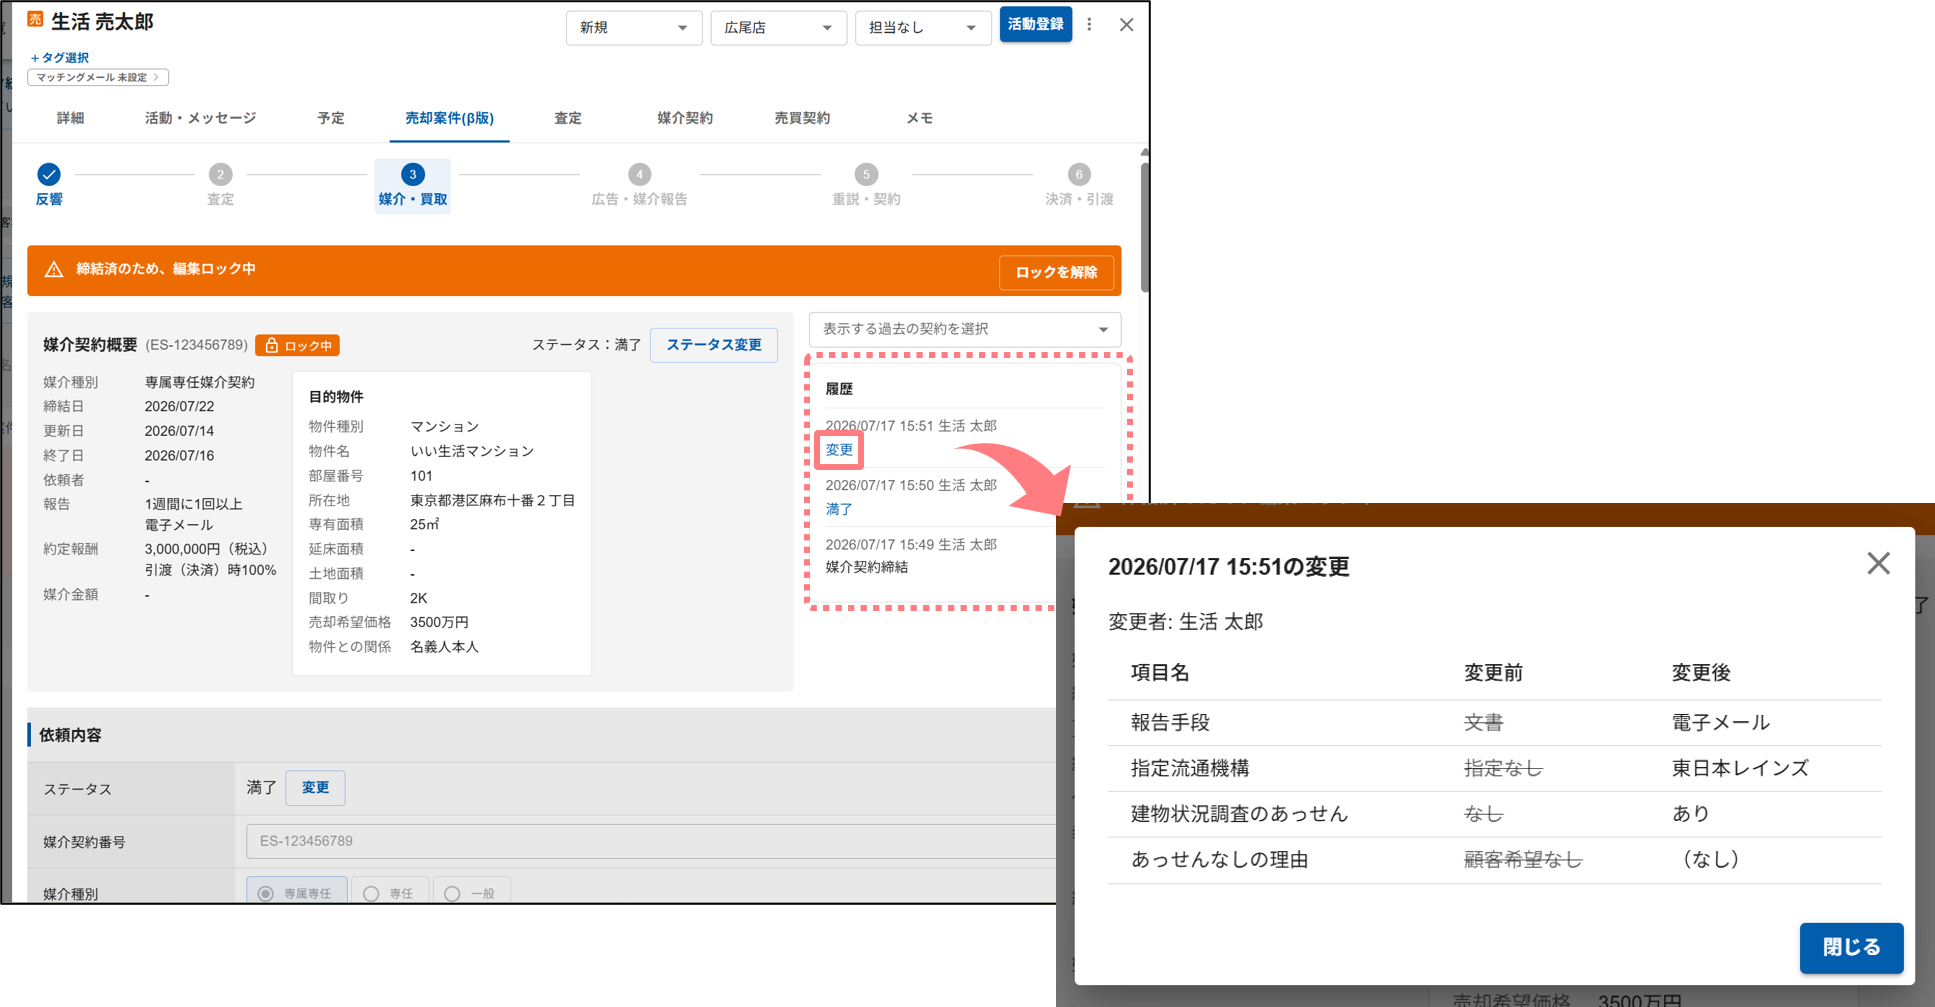Screen dimensions: 1935x1007
Task: Click 電子メール value in 報告手段 row
Action: click(x=1721, y=723)
